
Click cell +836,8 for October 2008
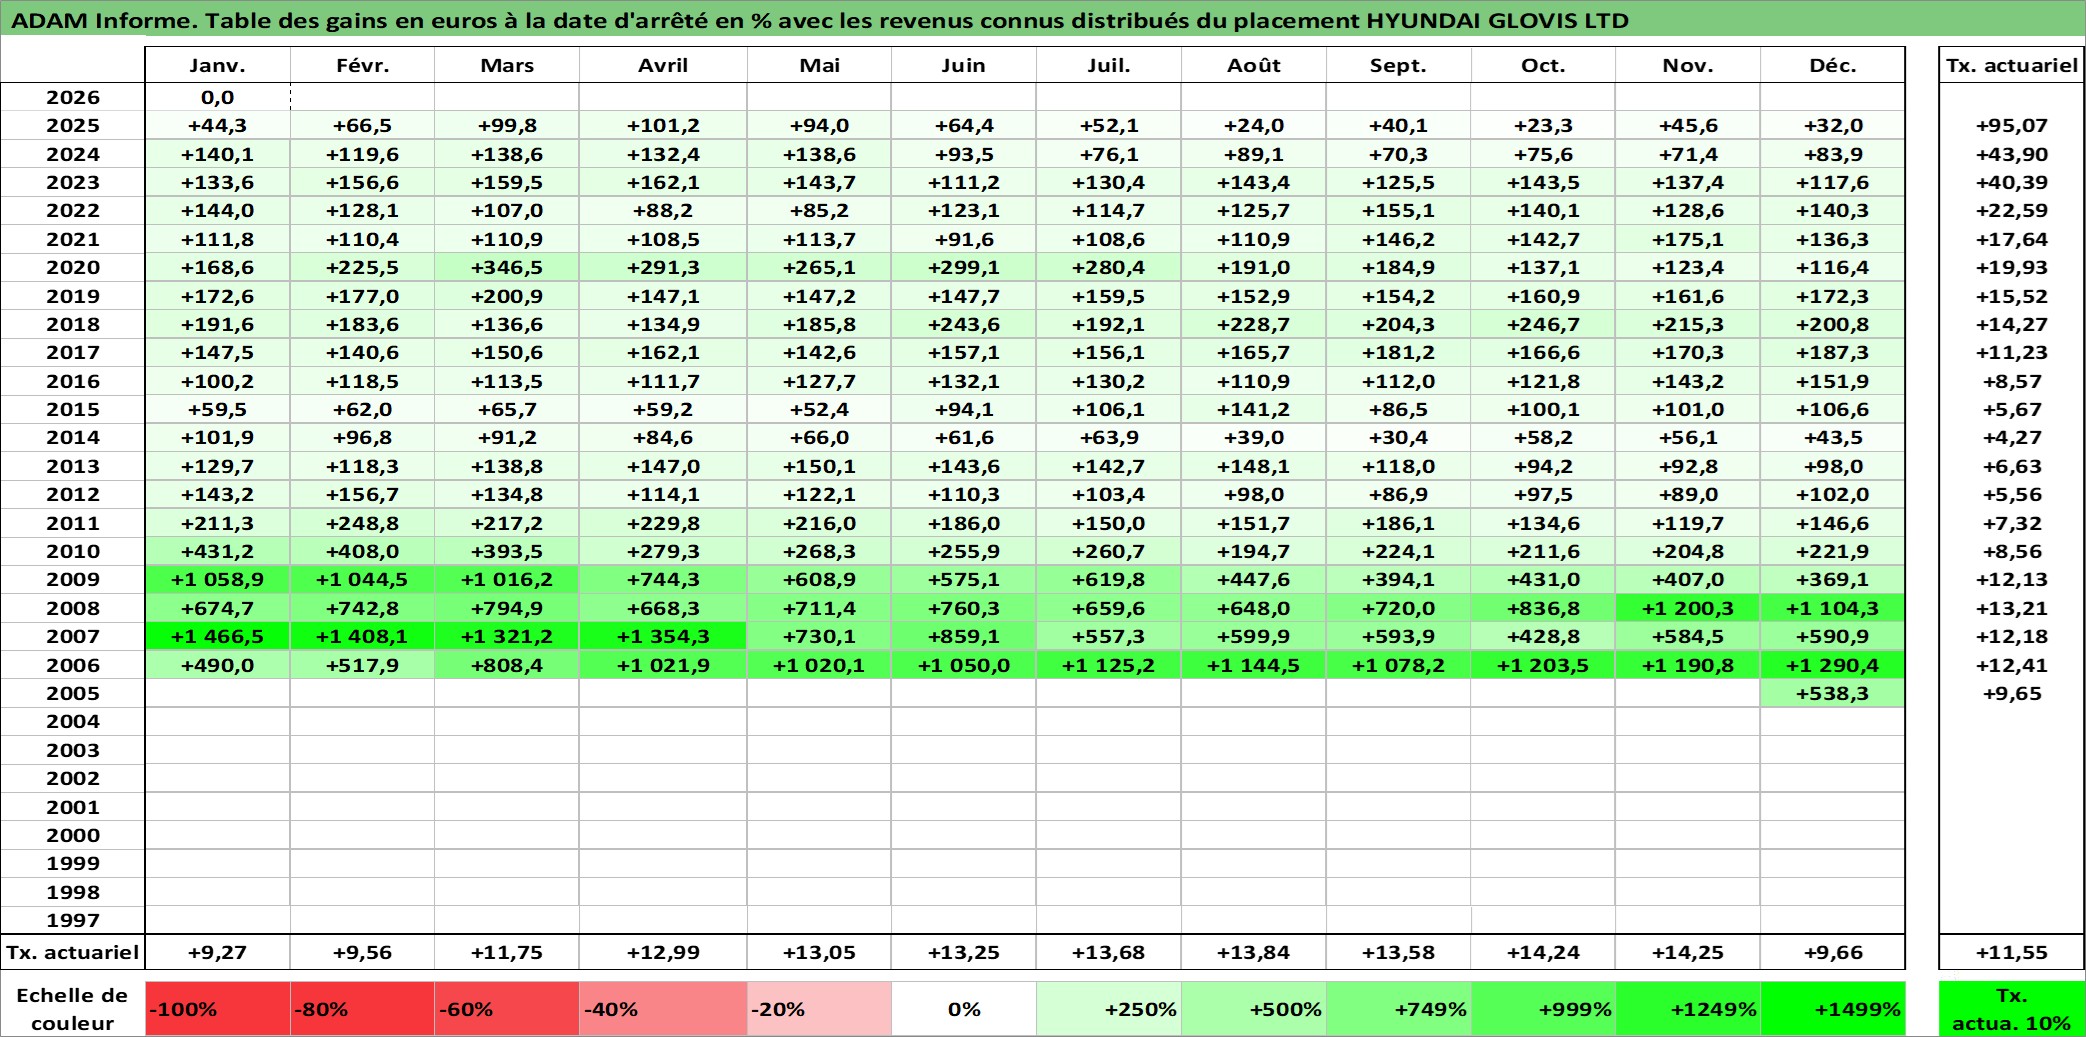(1543, 608)
